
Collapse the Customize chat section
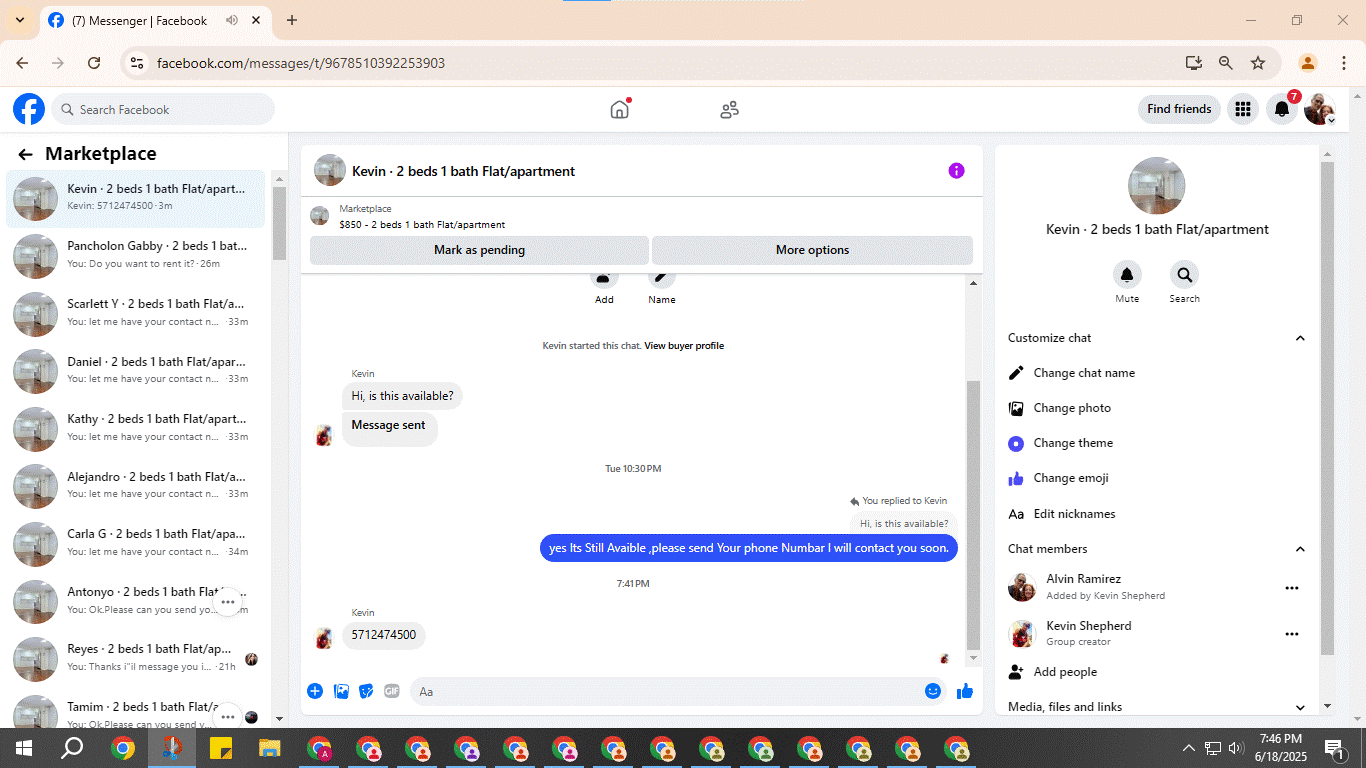[1300, 338]
